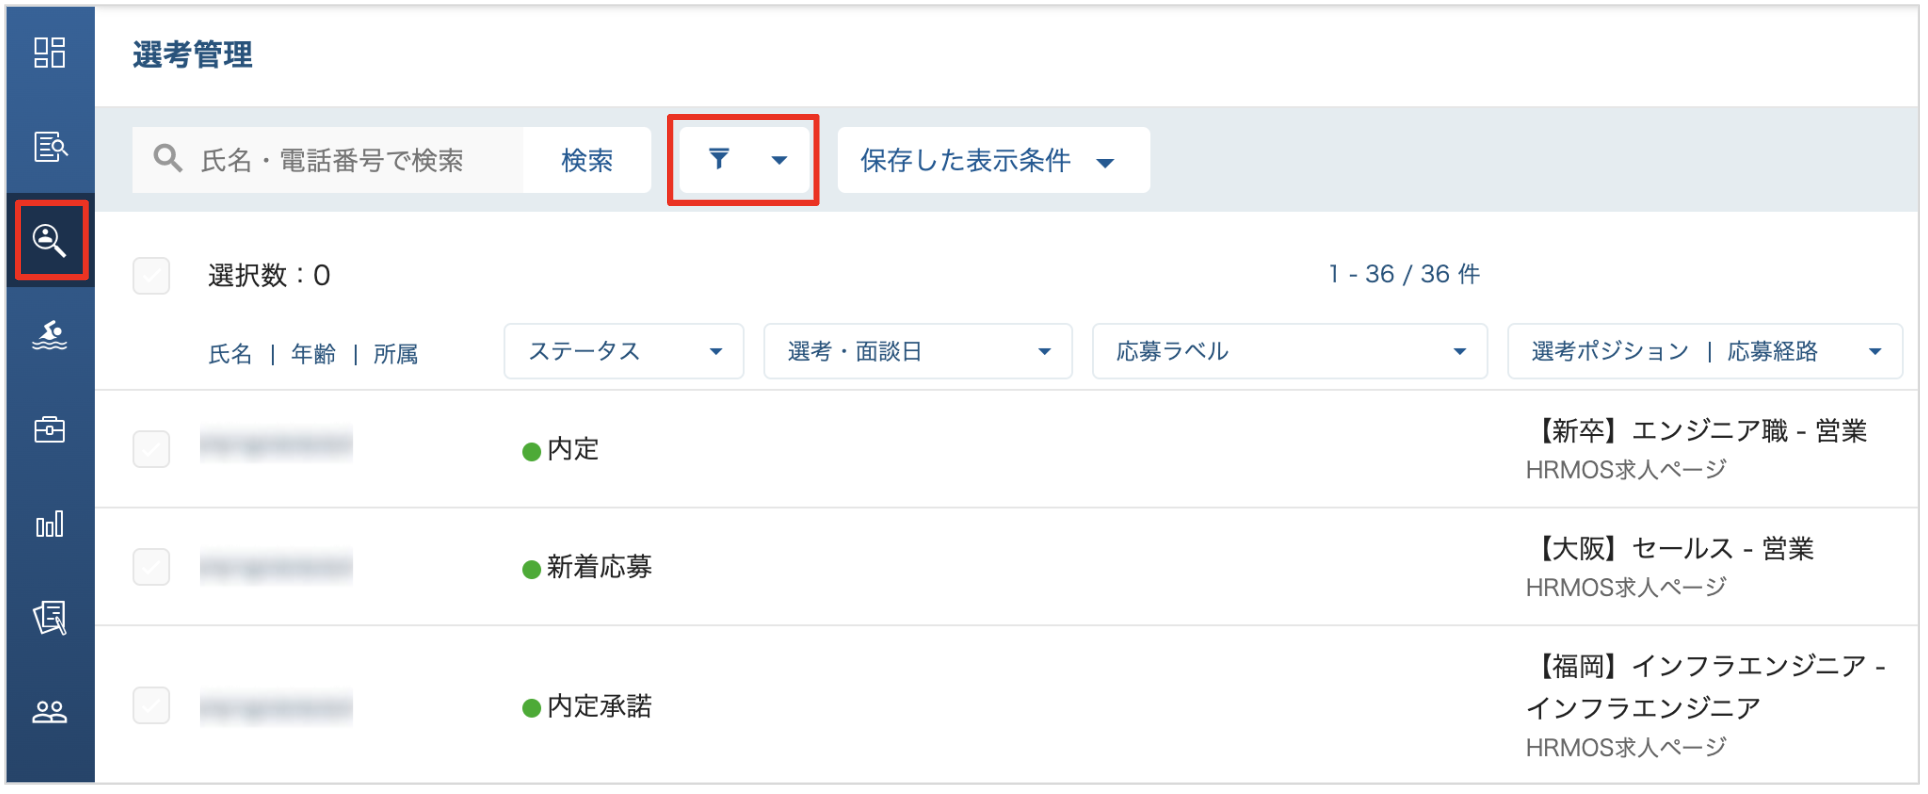1928x794 pixels.
Task: Open the 応募ラベル dropdown
Action: pos(1290,351)
